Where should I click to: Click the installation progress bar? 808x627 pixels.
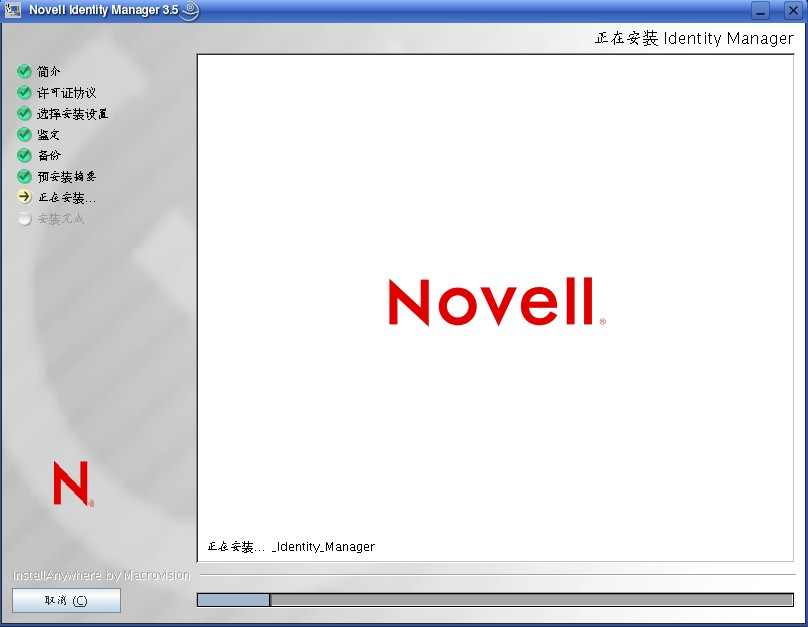click(495, 600)
